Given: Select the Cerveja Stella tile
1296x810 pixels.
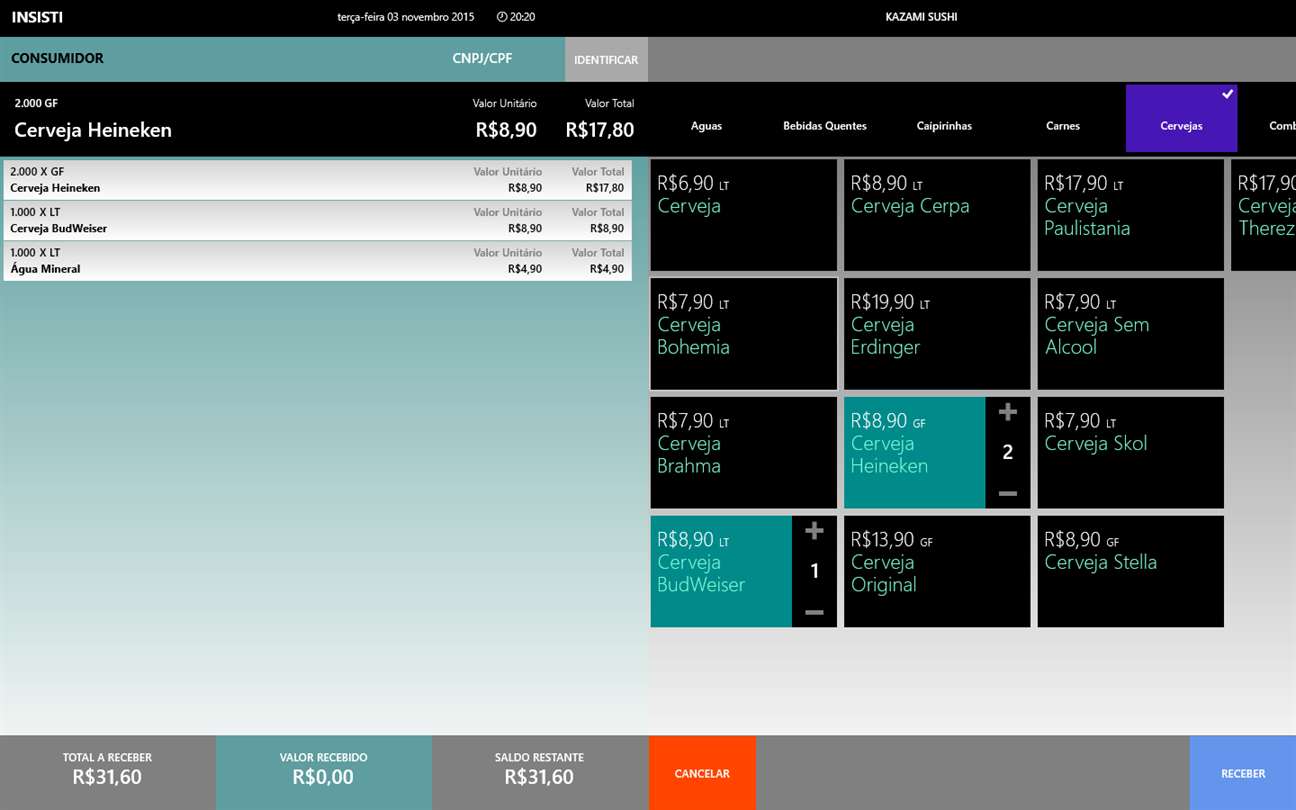Looking at the screenshot, I should [1130, 571].
